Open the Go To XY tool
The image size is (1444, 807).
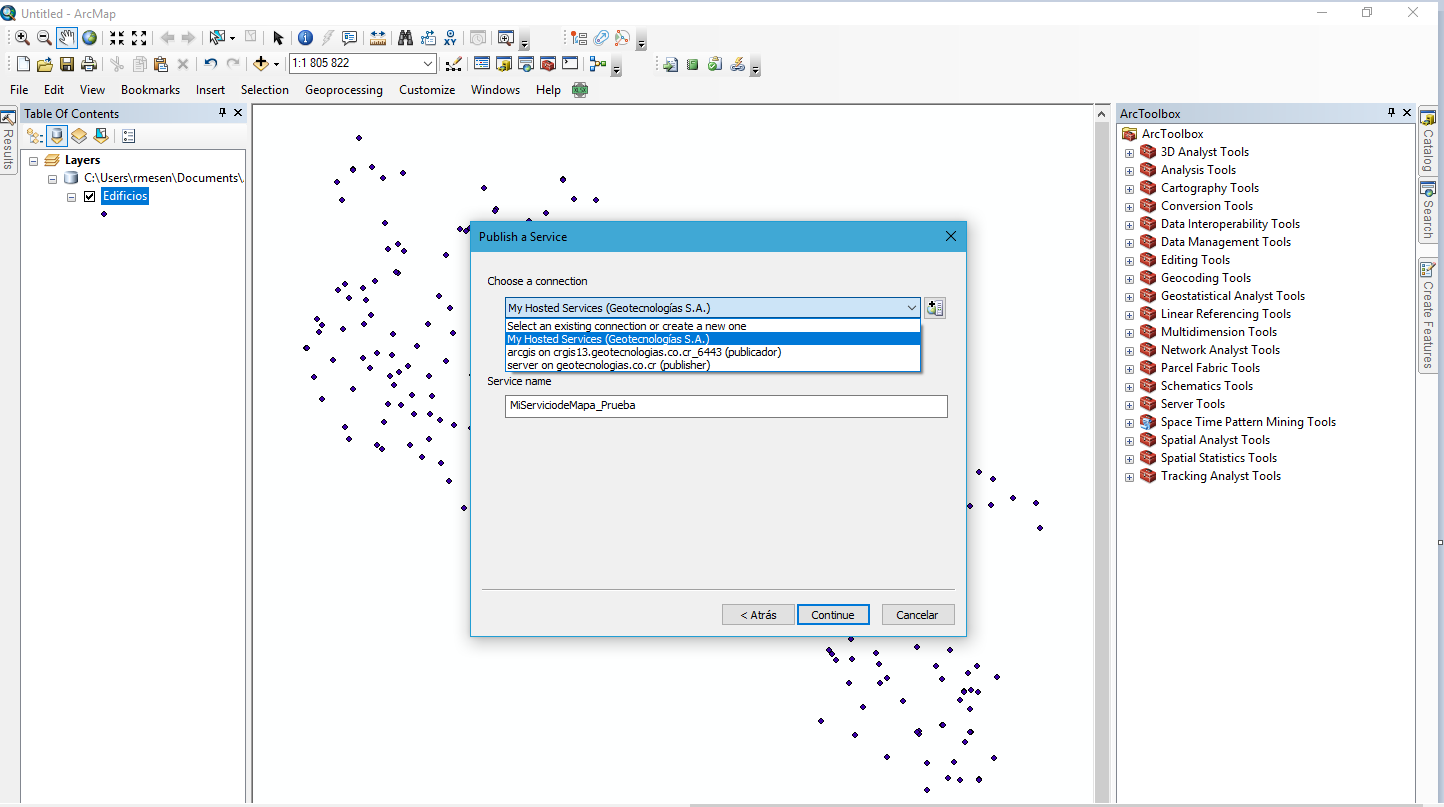451,38
